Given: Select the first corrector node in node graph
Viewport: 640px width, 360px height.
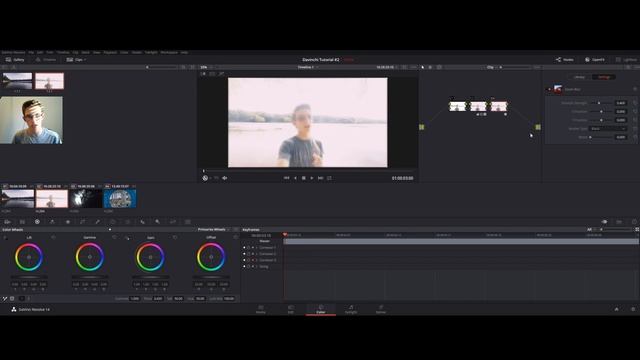Looking at the screenshot, I should [457, 106].
